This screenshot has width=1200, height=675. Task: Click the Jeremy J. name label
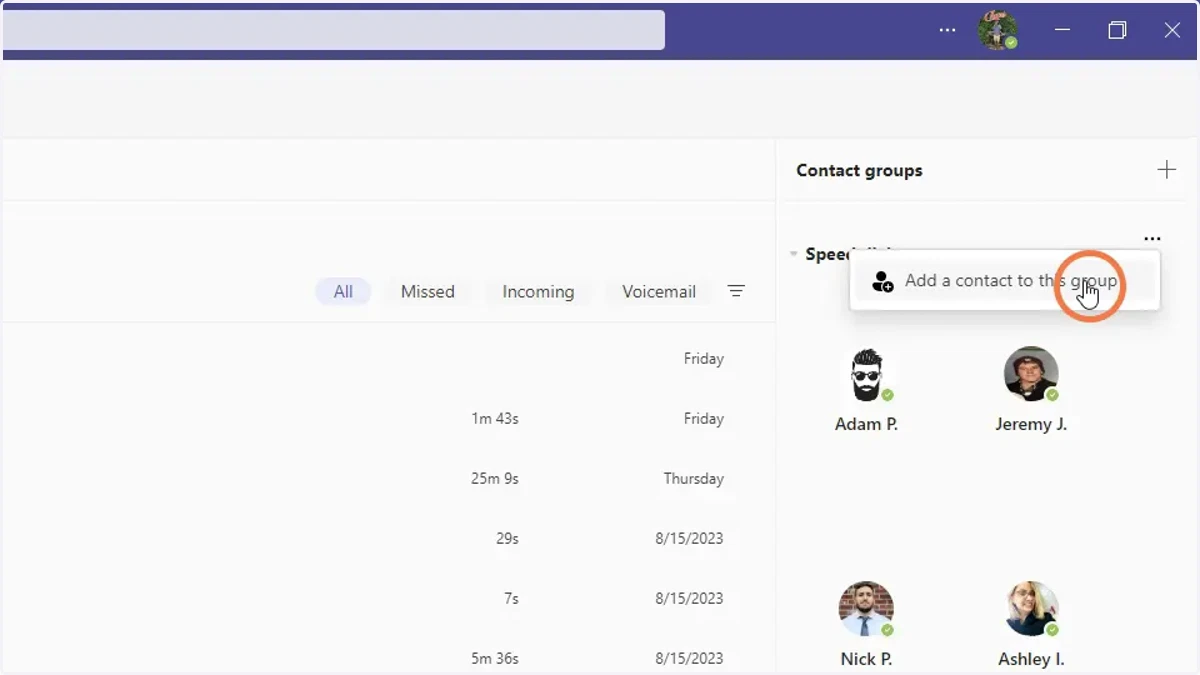[1031, 424]
